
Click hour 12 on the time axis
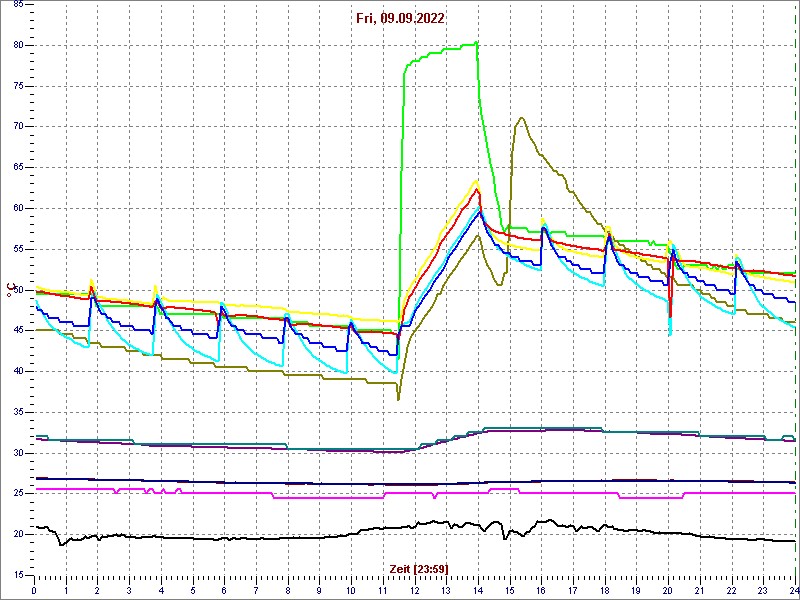(x=415, y=590)
